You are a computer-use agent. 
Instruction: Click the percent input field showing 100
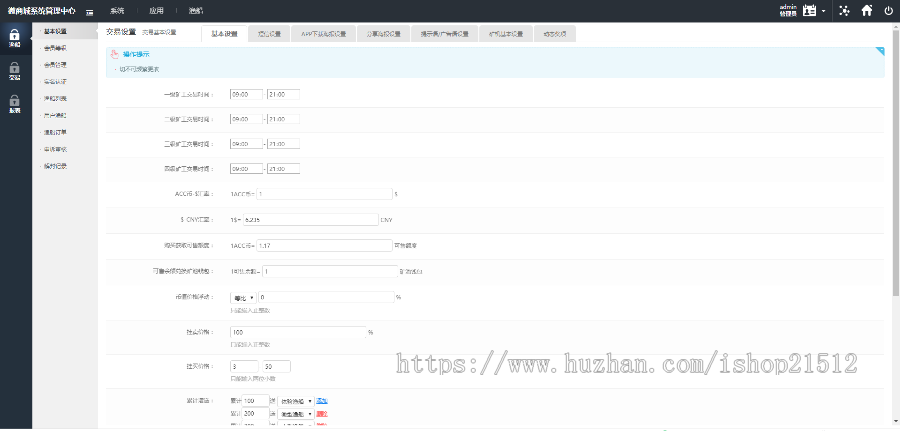click(x=298, y=332)
